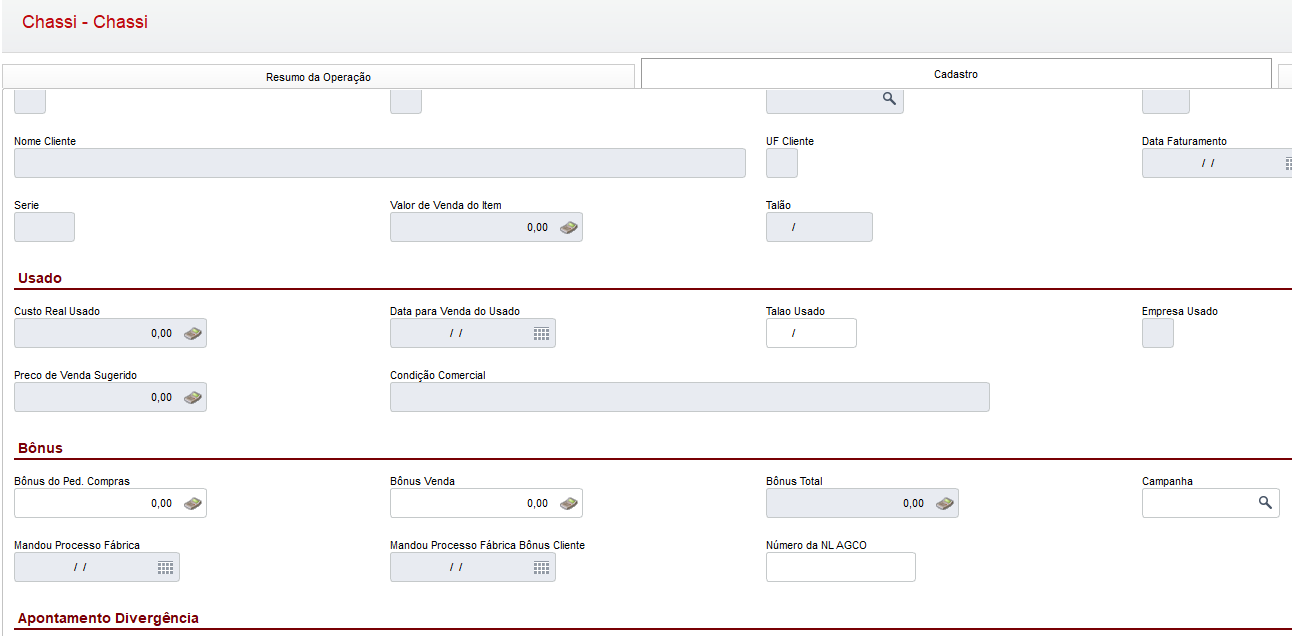Click the 'Bônus' section heading
The height and width of the screenshot is (636, 1292).
coord(40,448)
